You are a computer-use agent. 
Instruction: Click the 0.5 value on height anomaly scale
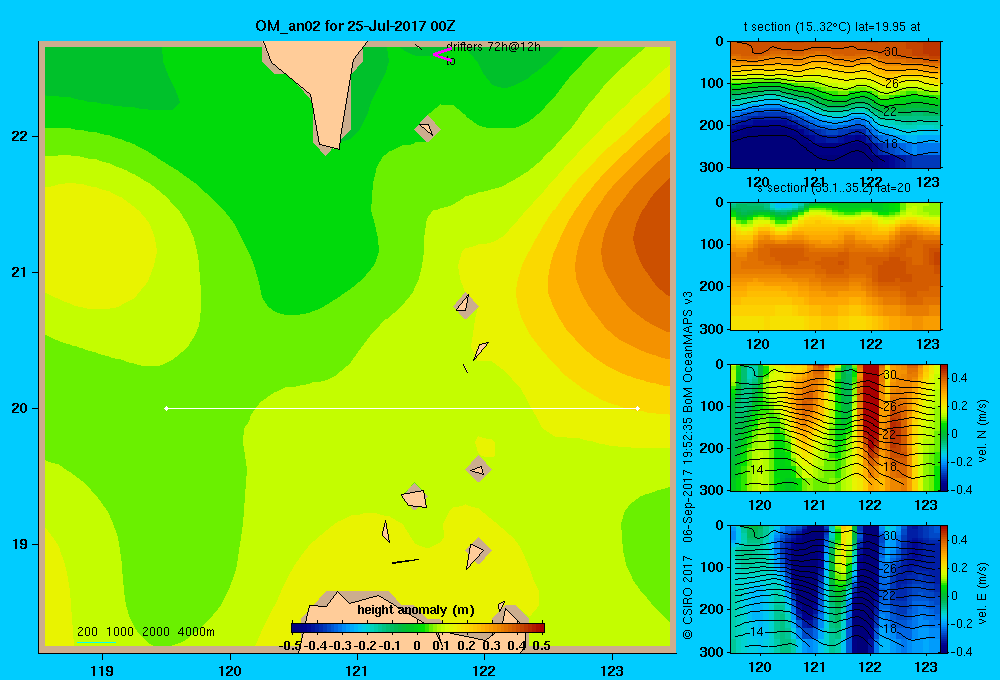click(541, 646)
